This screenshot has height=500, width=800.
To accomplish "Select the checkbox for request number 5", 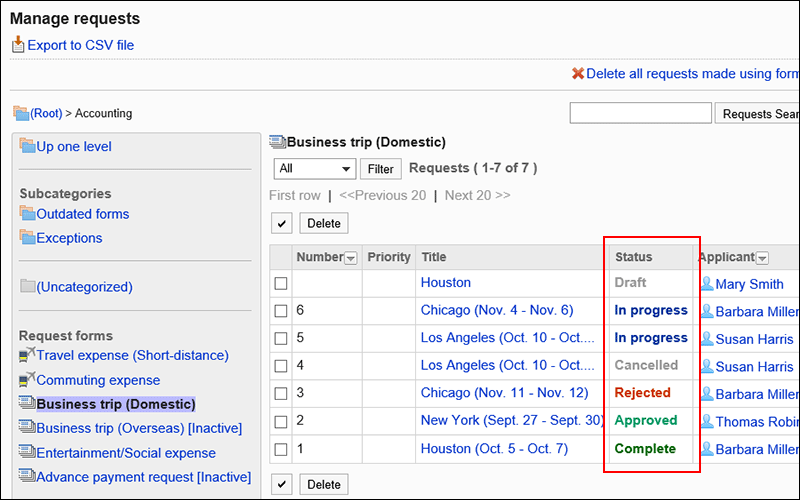I will tap(281, 338).
